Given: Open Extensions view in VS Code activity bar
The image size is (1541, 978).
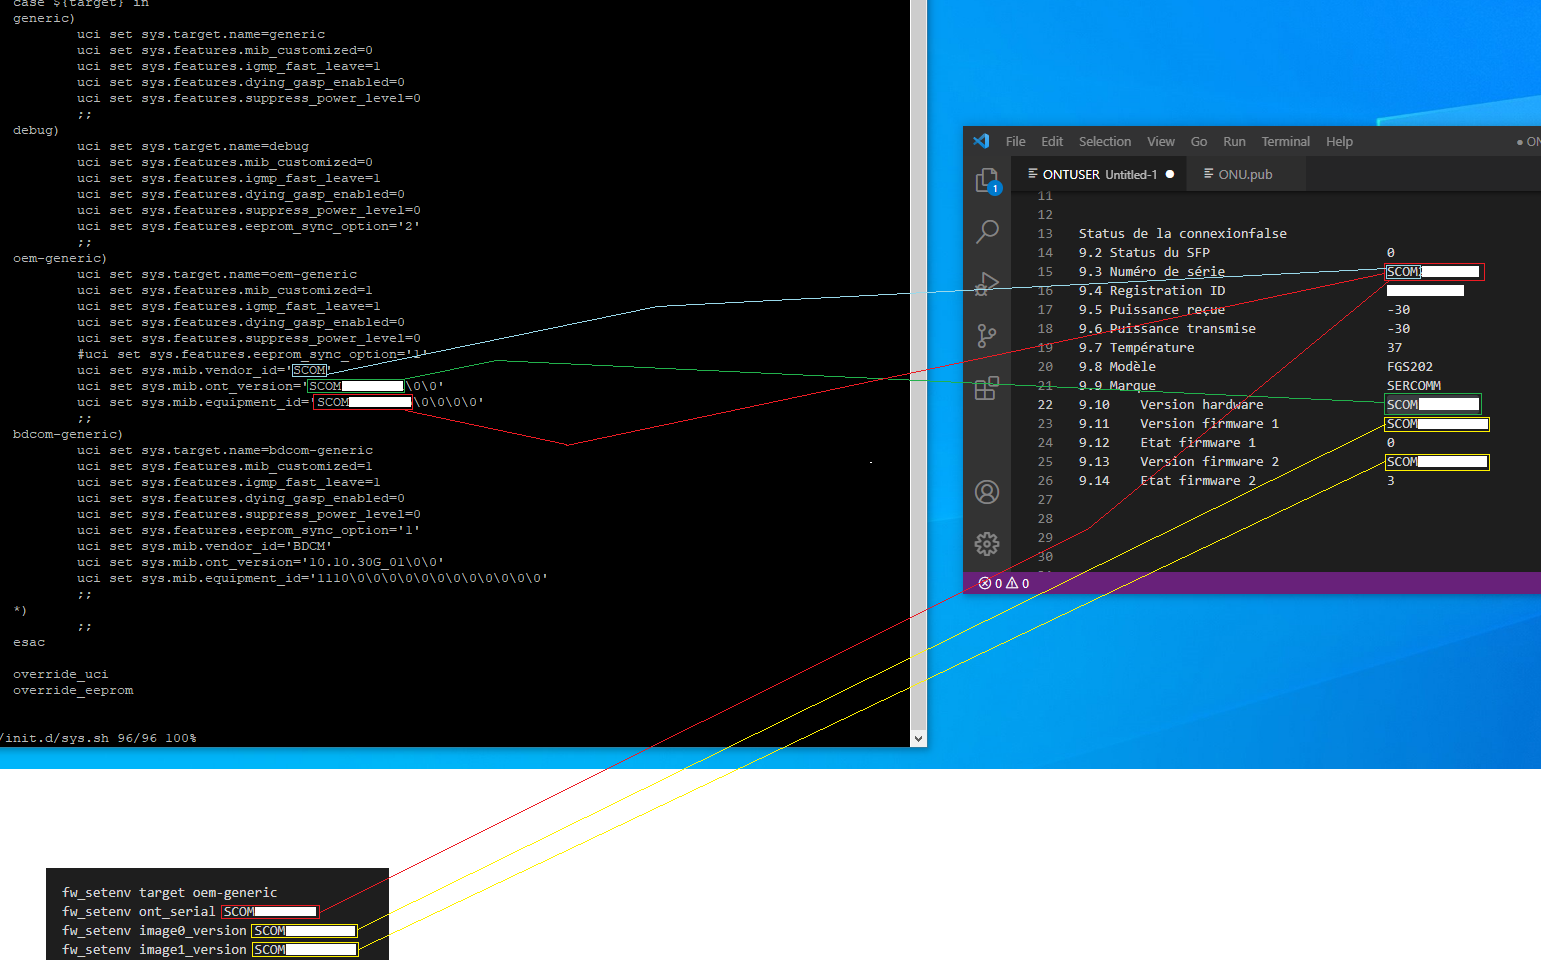Looking at the screenshot, I should (x=987, y=388).
